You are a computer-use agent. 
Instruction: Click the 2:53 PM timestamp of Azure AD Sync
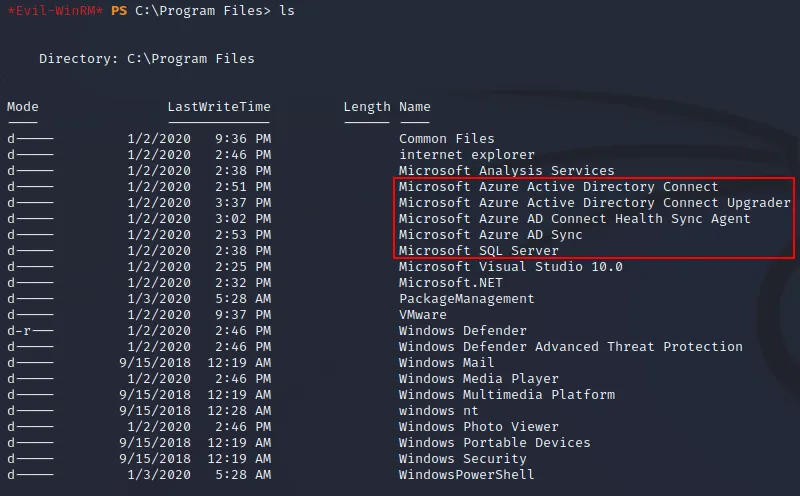pyautogui.click(x=243, y=235)
